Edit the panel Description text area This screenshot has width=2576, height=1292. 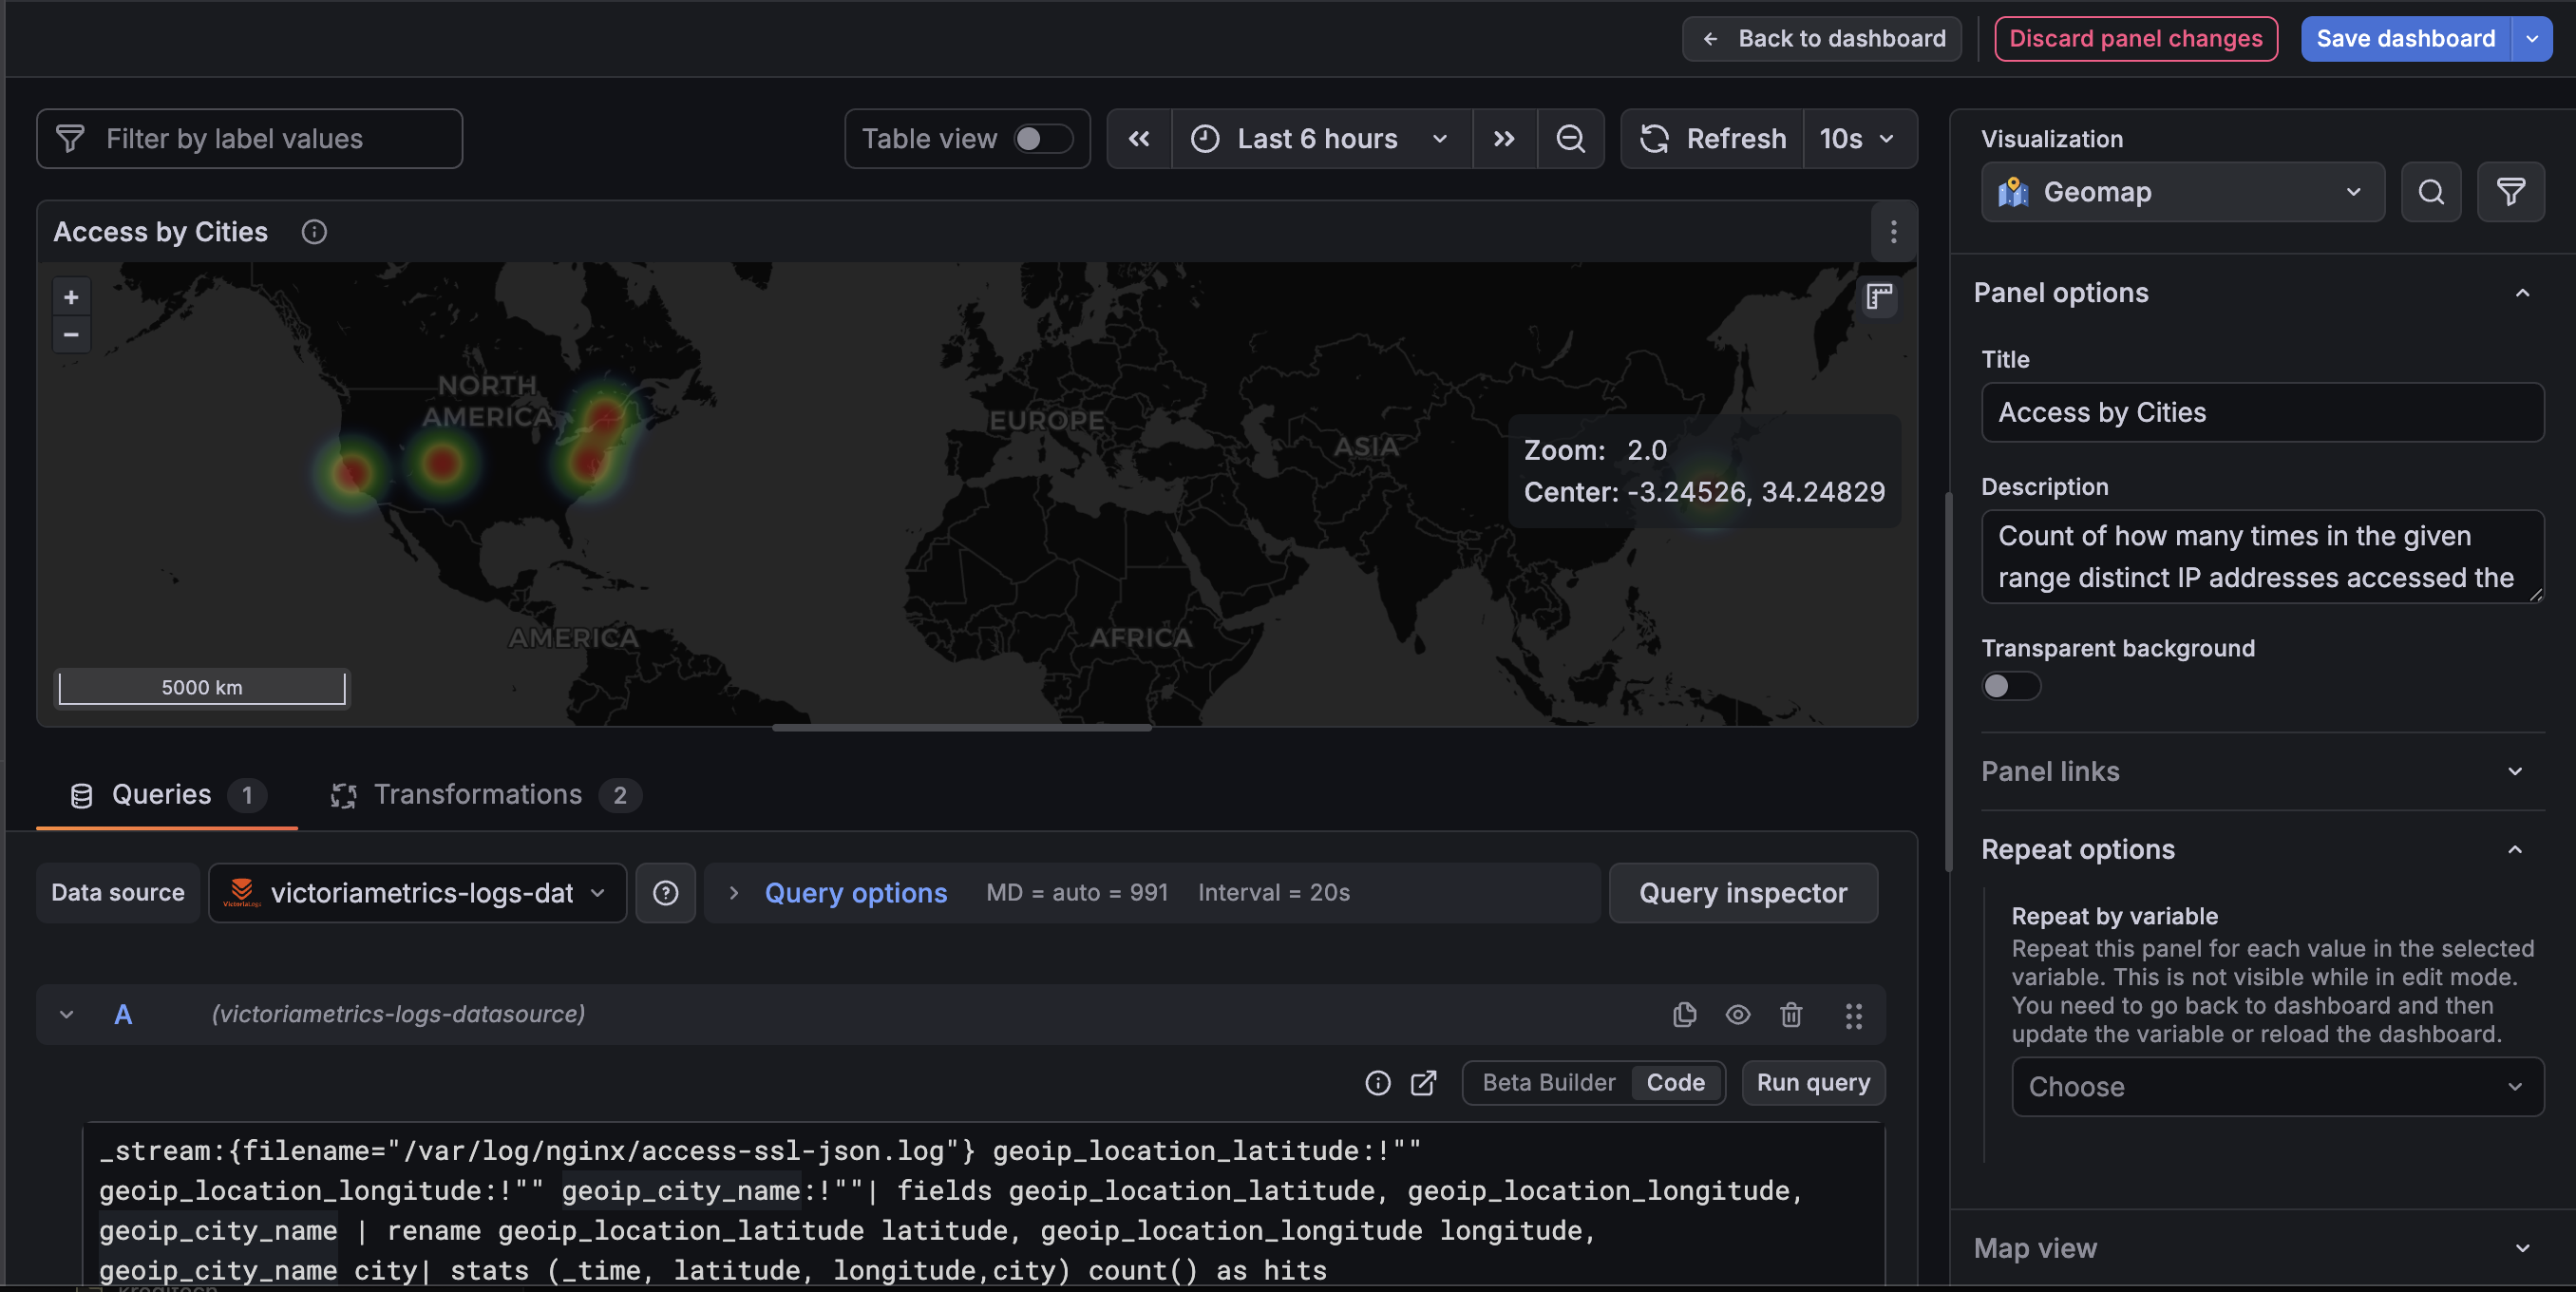[2262, 557]
